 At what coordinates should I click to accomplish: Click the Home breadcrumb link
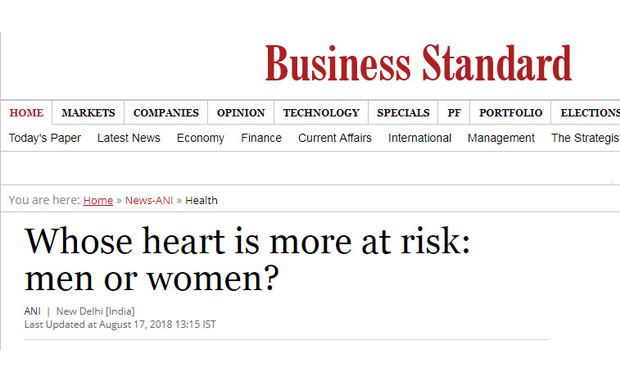pos(98,201)
